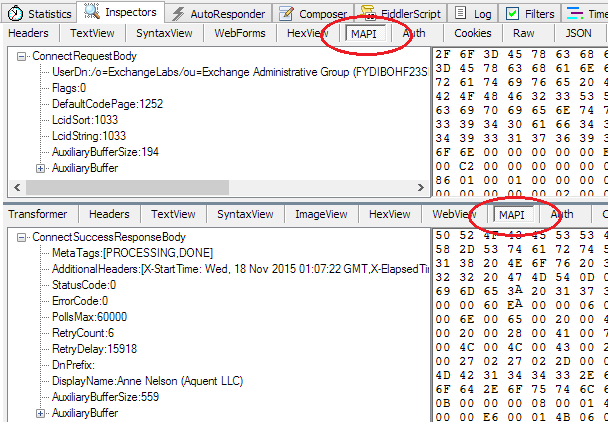Select response Auth inspector tab
The image size is (608, 422).
point(562,214)
